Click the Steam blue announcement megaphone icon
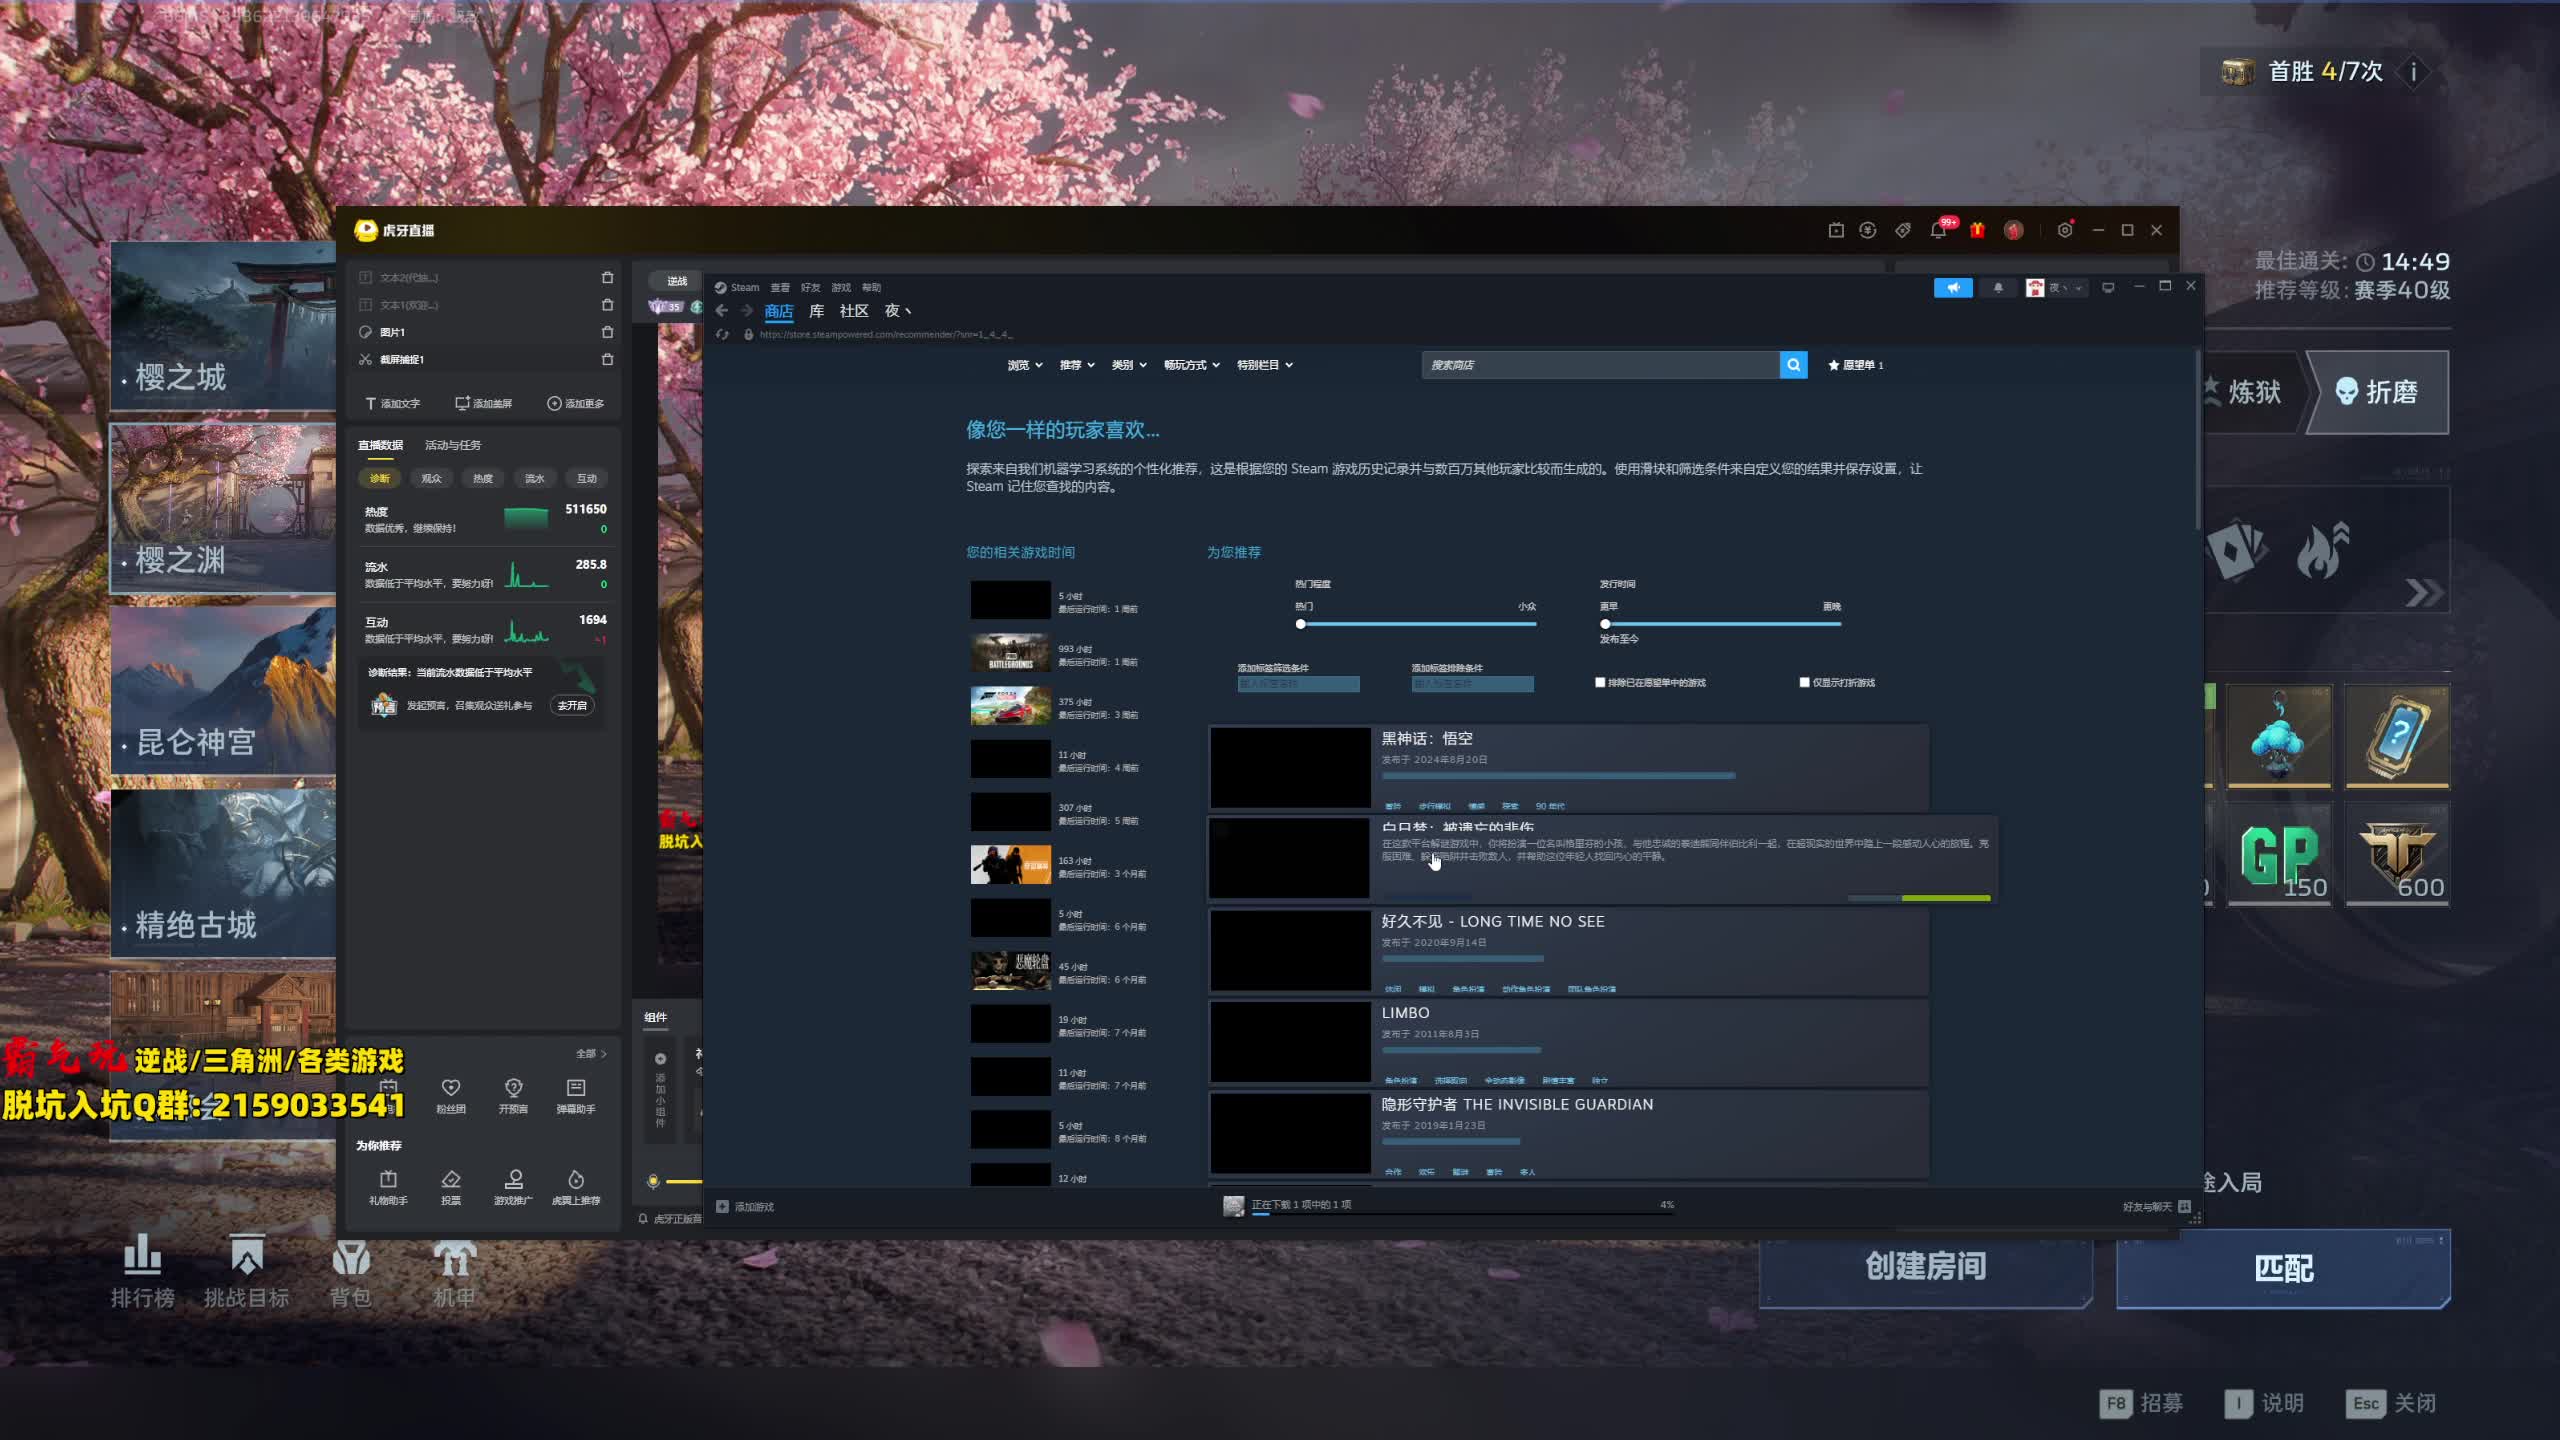 [1952, 288]
